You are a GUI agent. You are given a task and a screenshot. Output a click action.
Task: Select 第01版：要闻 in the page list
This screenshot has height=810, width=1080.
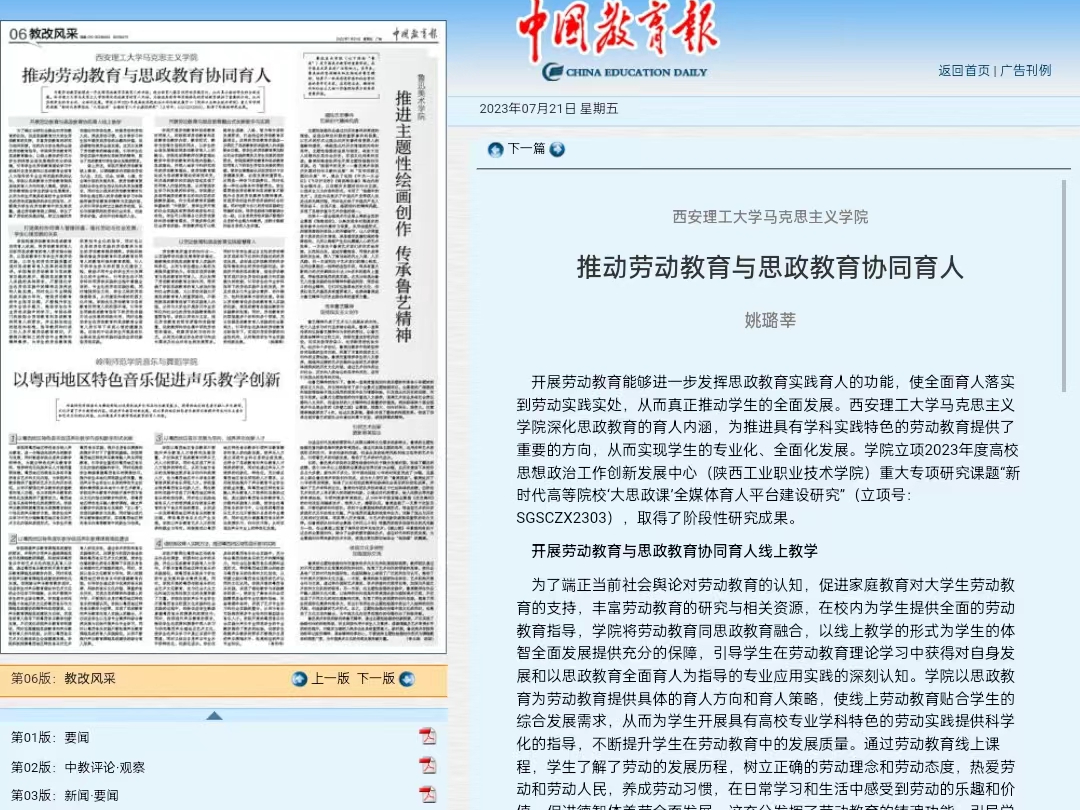[50, 738]
